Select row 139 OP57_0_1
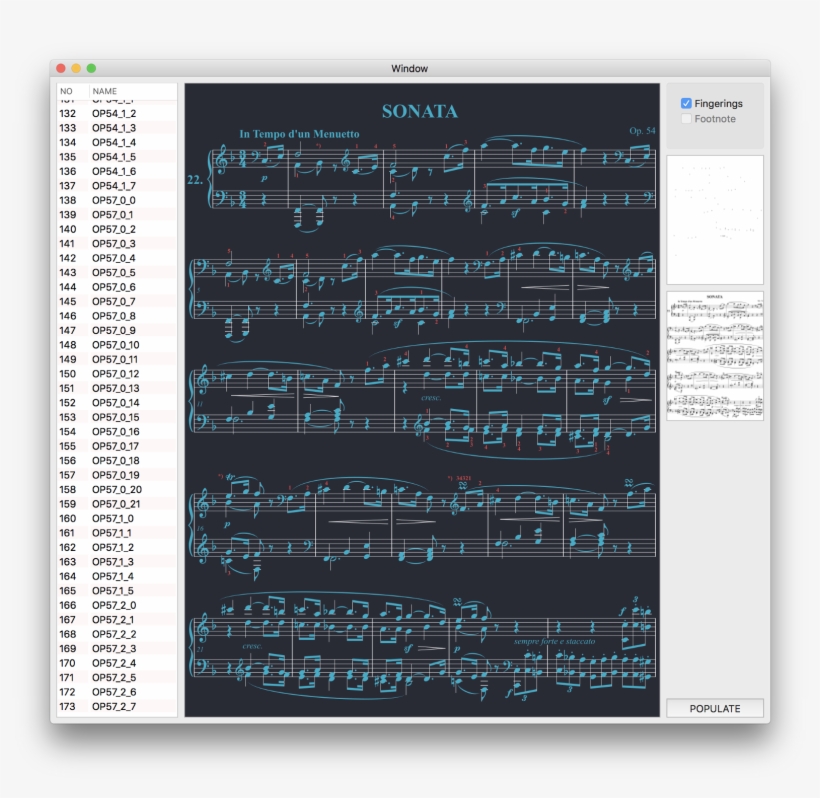The image size is (820, 798). 117,215
